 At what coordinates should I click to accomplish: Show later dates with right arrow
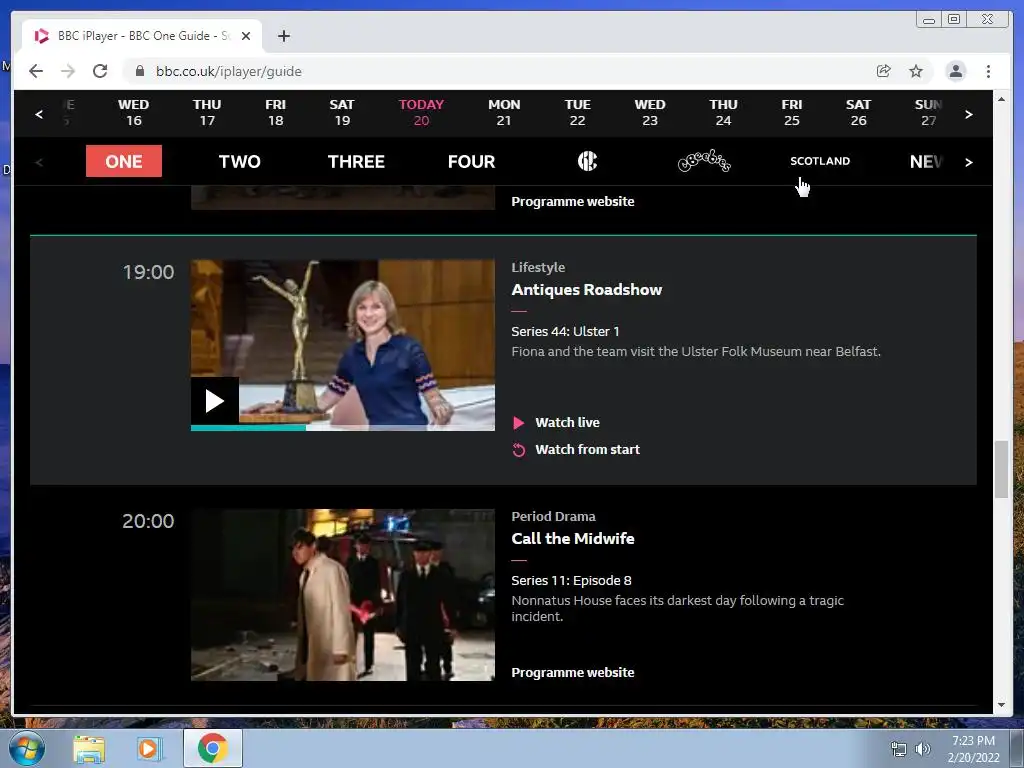click(968, 114)
